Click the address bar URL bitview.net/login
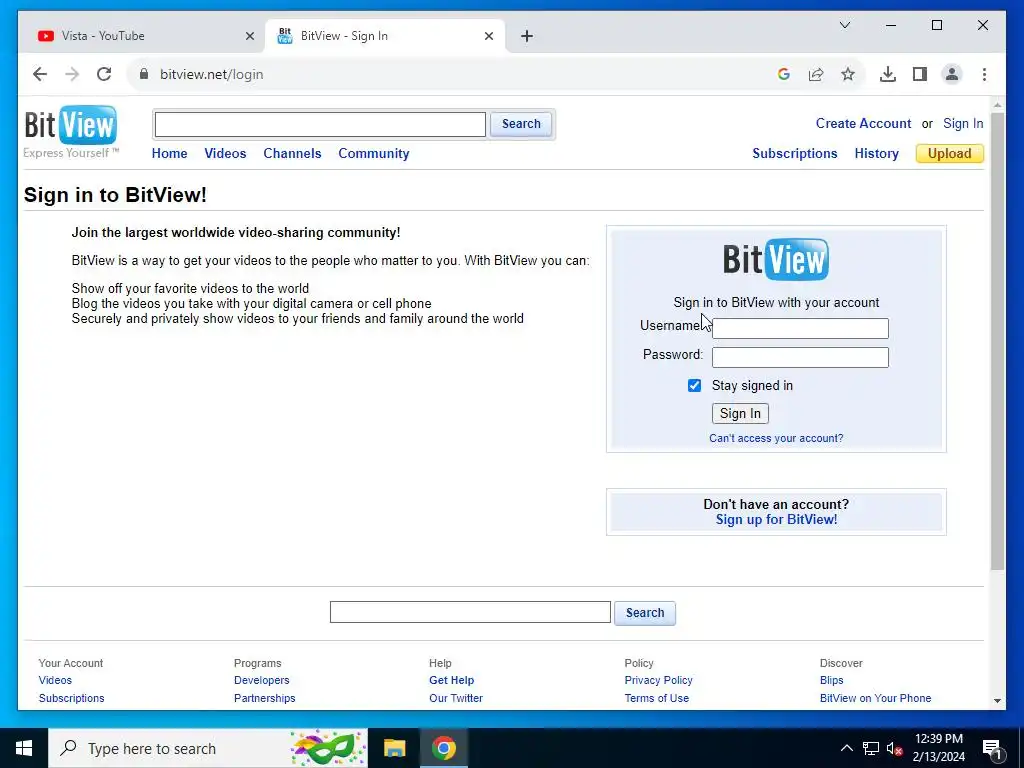1024x768 pixels. coord(212,74)
